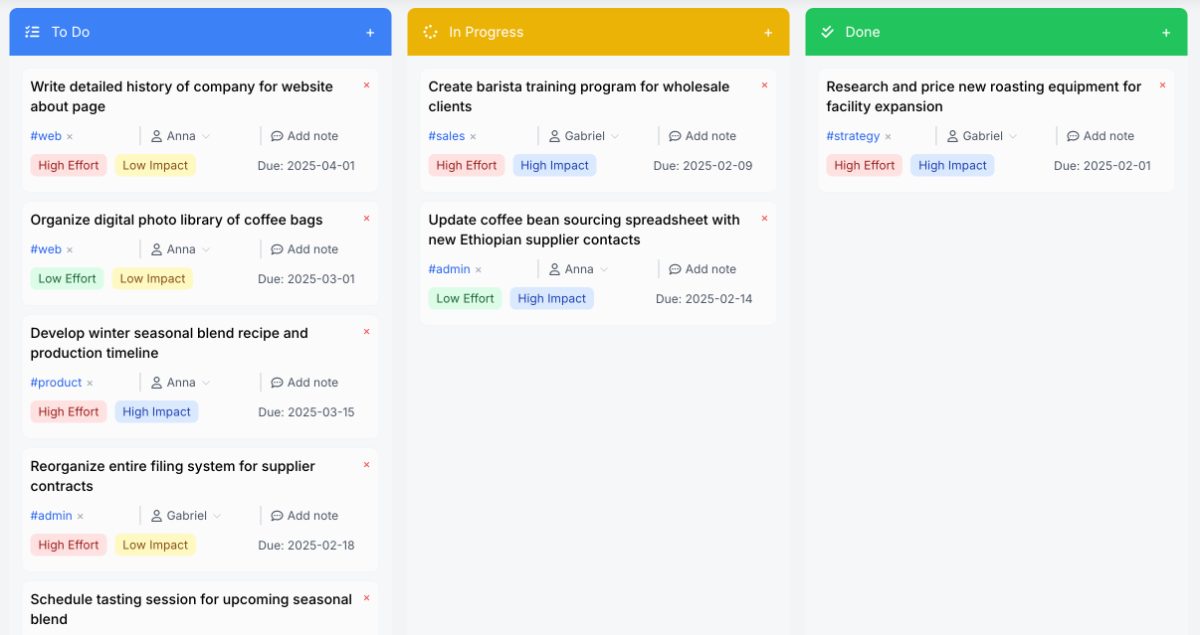Viewport: 1200px width, 635px height.
Task: Change Gabriel assignee on filing system card
Action: [186, 516]
